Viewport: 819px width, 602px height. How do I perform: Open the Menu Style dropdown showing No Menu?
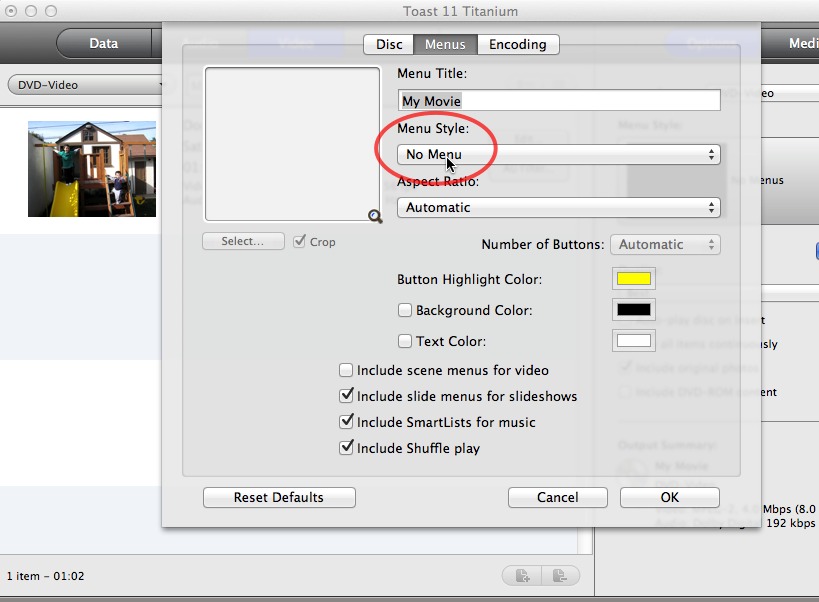point(559,155)
